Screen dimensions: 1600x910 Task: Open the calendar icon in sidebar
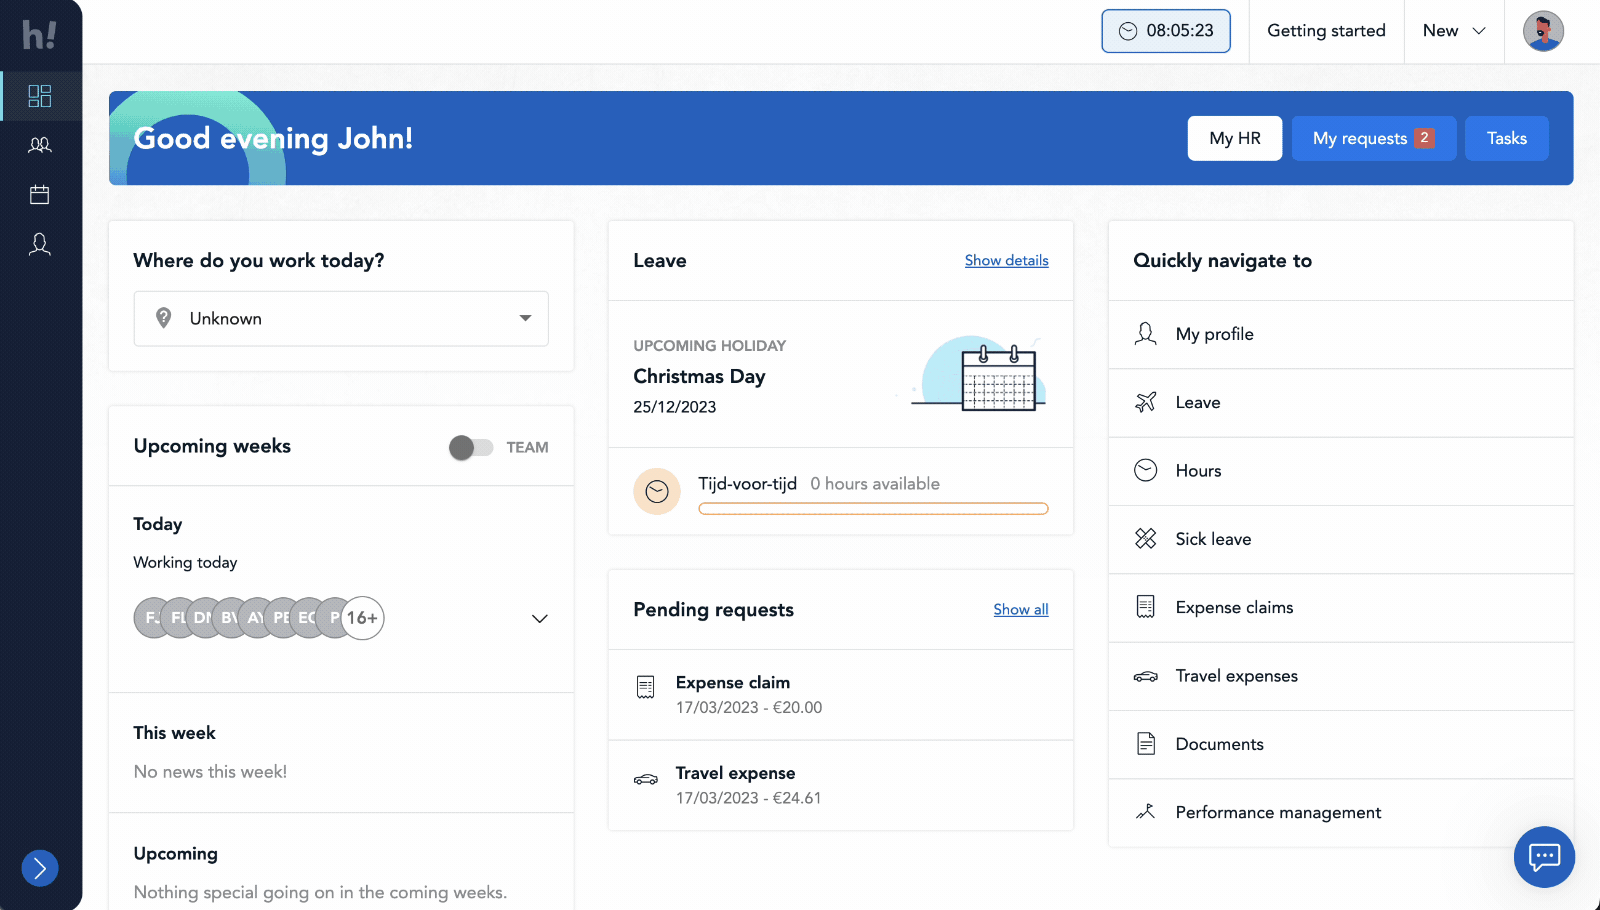coord(40,194)
